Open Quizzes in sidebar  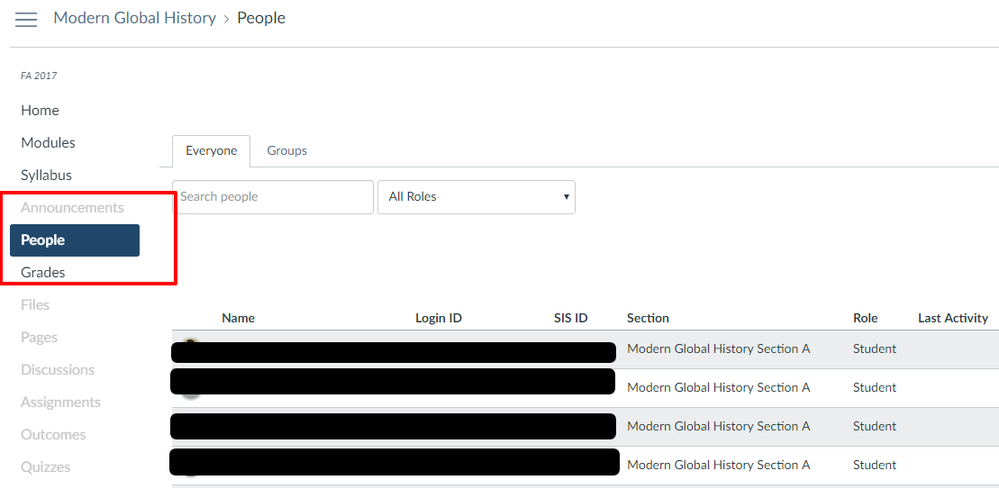[x=45, y=467]
